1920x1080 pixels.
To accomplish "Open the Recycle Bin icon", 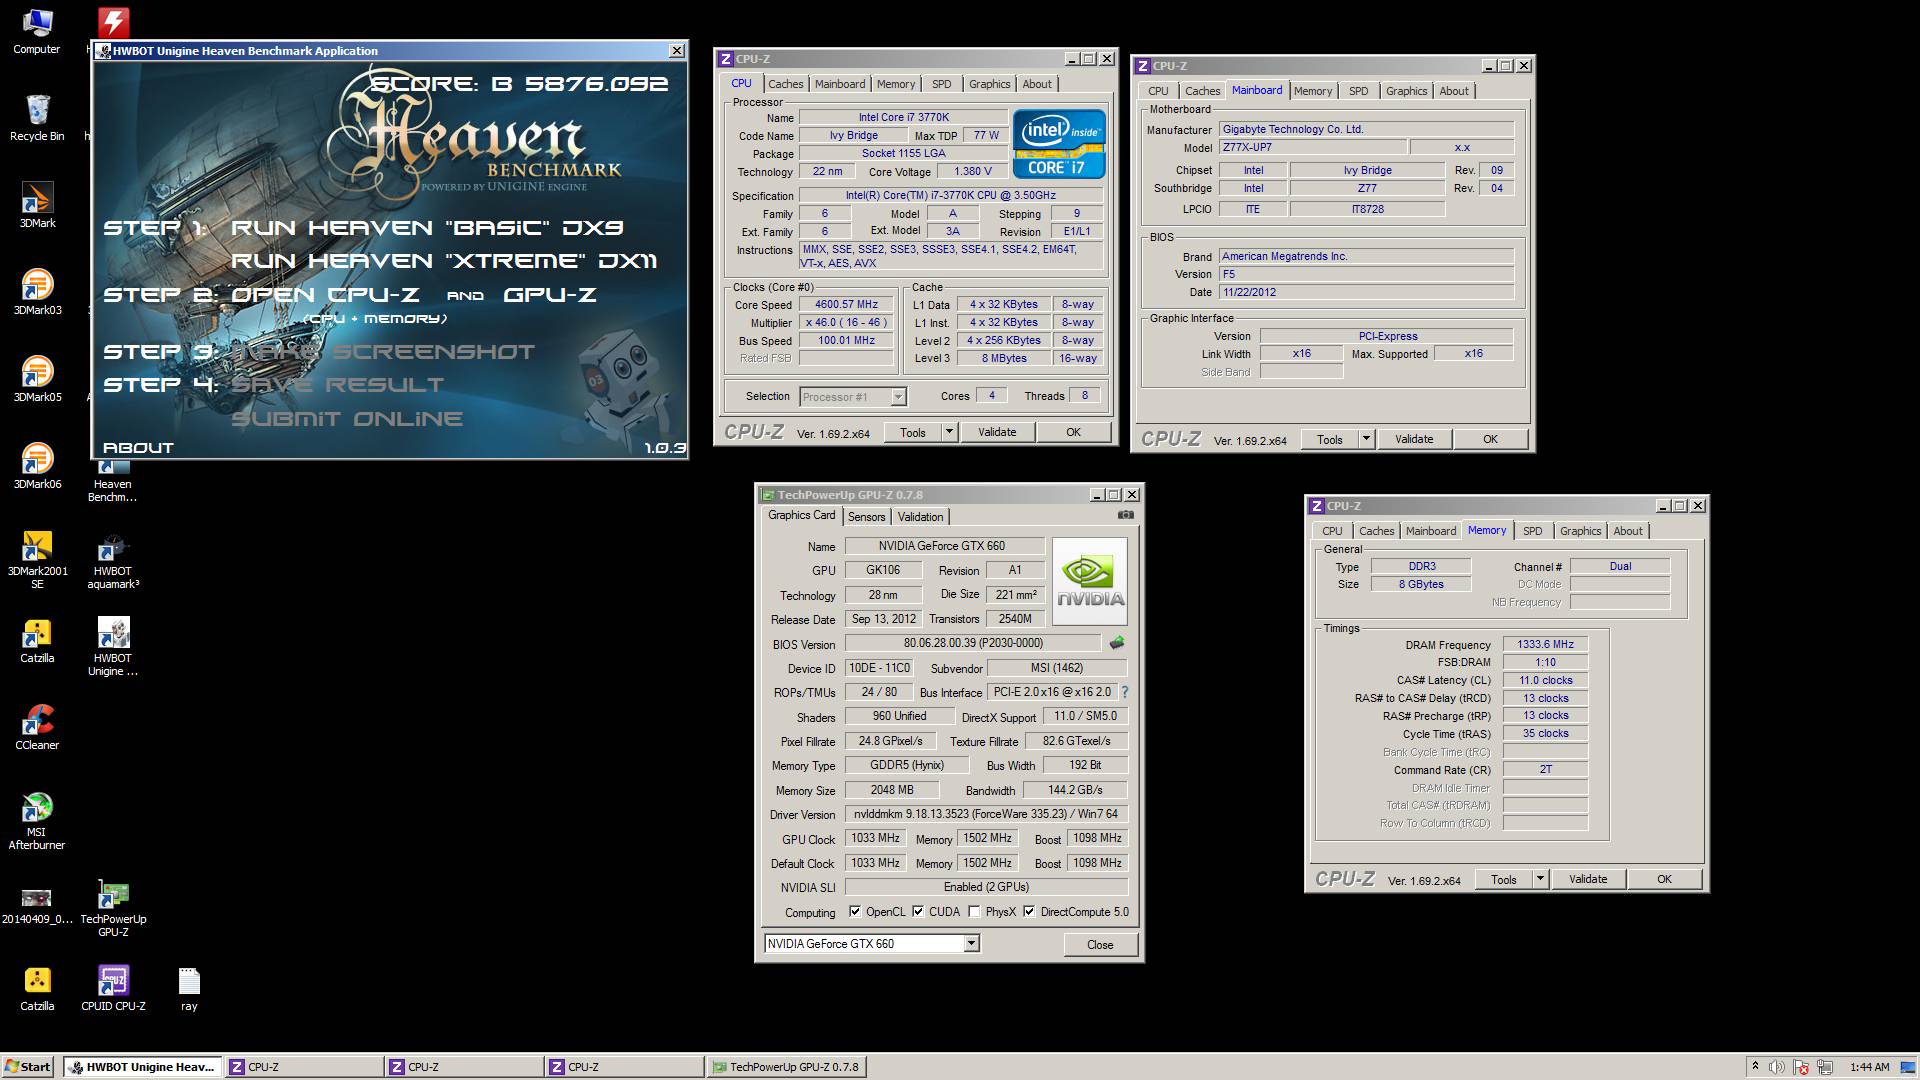I will tap(36, 118).
